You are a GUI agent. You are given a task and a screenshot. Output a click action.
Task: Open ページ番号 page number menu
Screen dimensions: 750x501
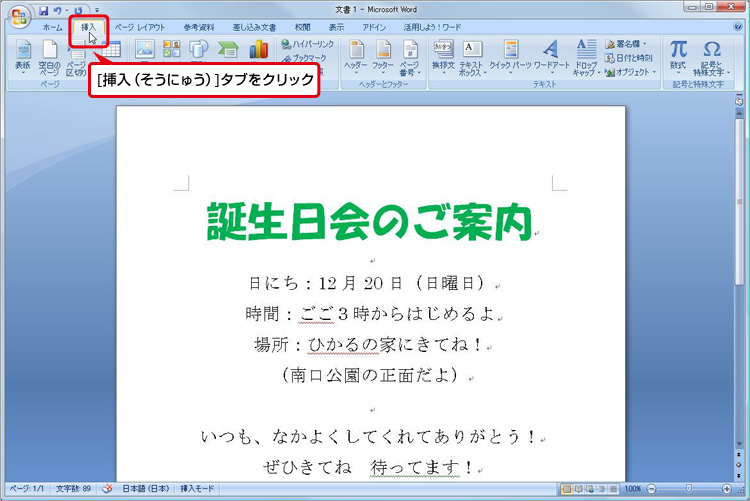410,58
